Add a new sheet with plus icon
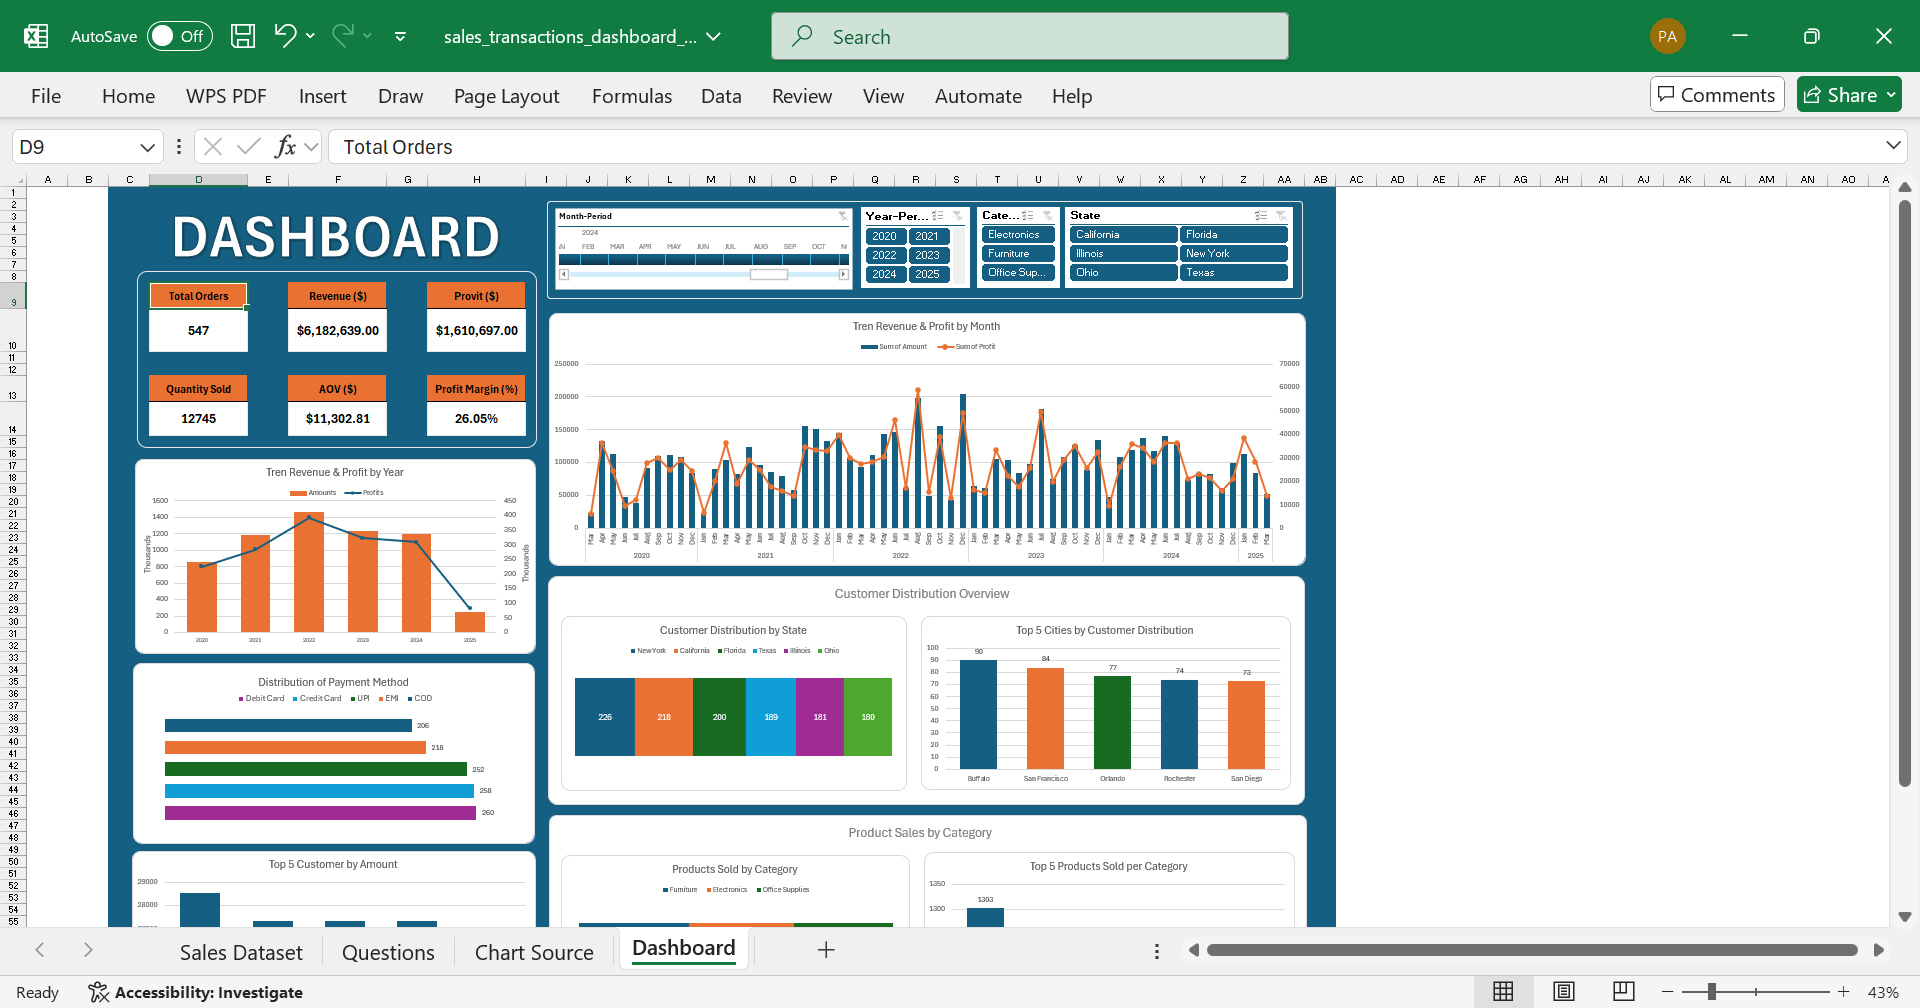1920x1008 pixels. coord(826,950)
